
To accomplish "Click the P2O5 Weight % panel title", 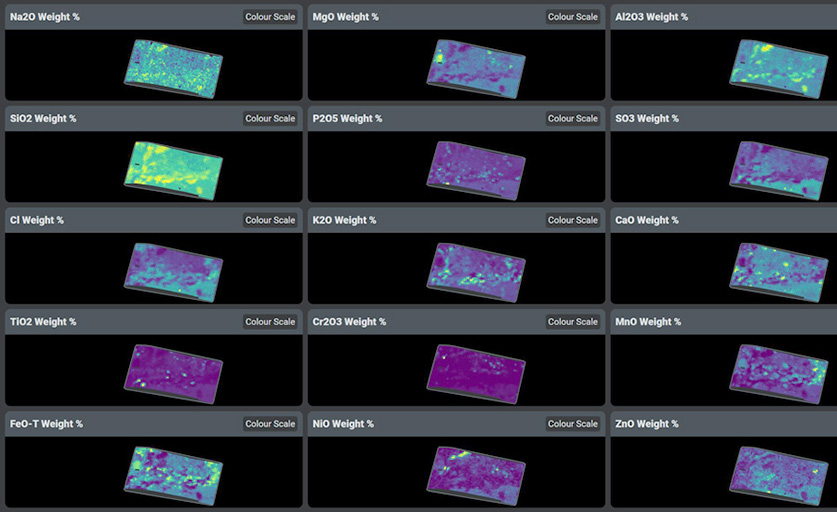I will [x=347, y=118].
